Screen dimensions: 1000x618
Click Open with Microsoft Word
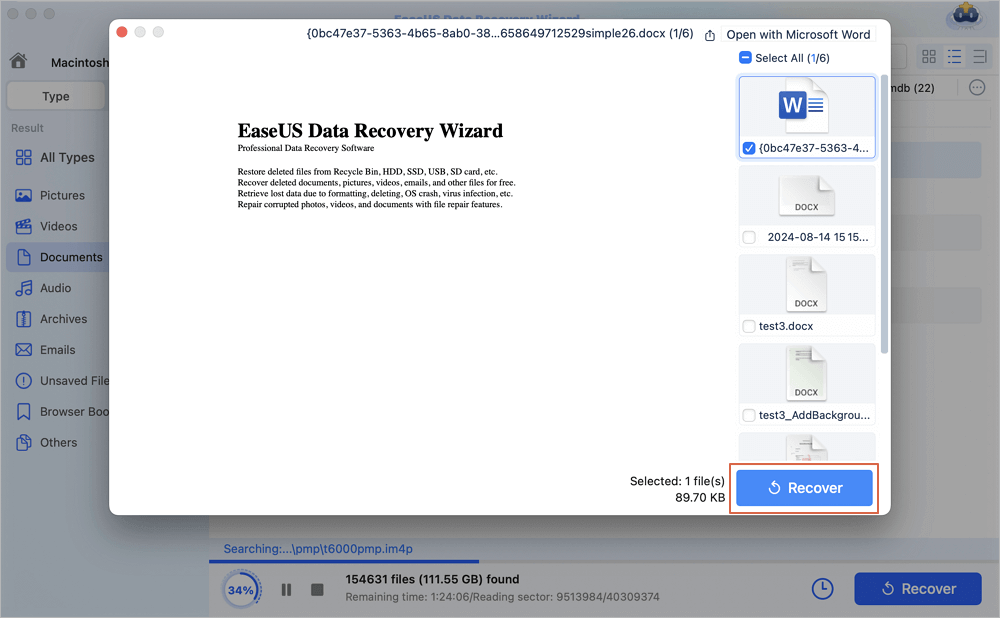pyautogui.click(x=798, y=34)
